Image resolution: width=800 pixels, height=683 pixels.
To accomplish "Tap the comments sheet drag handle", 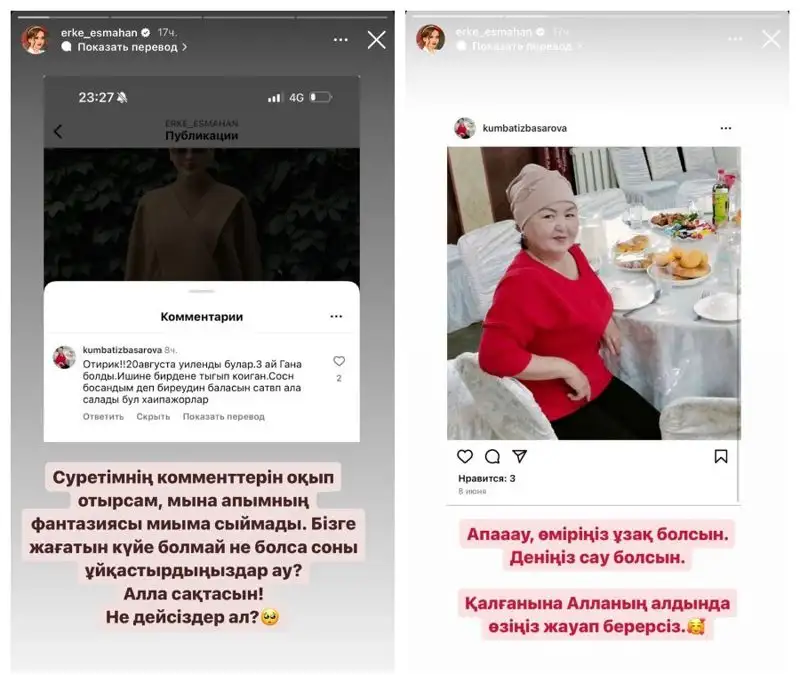I will [x=202, y=291].
